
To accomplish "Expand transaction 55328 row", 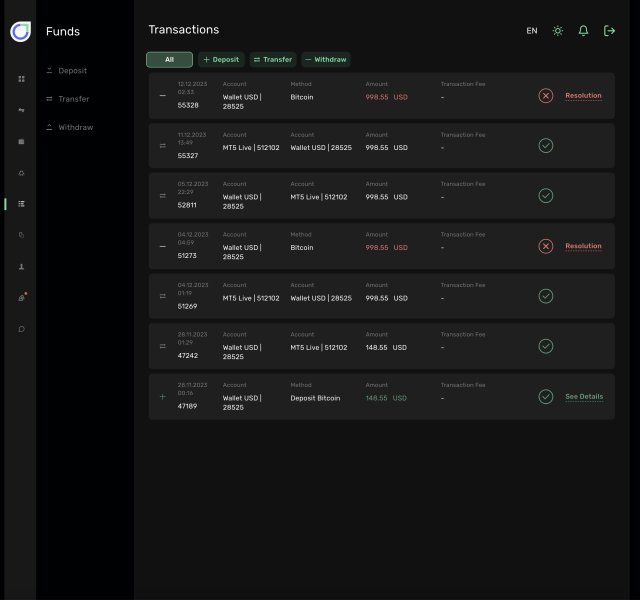I will (163, 96).
